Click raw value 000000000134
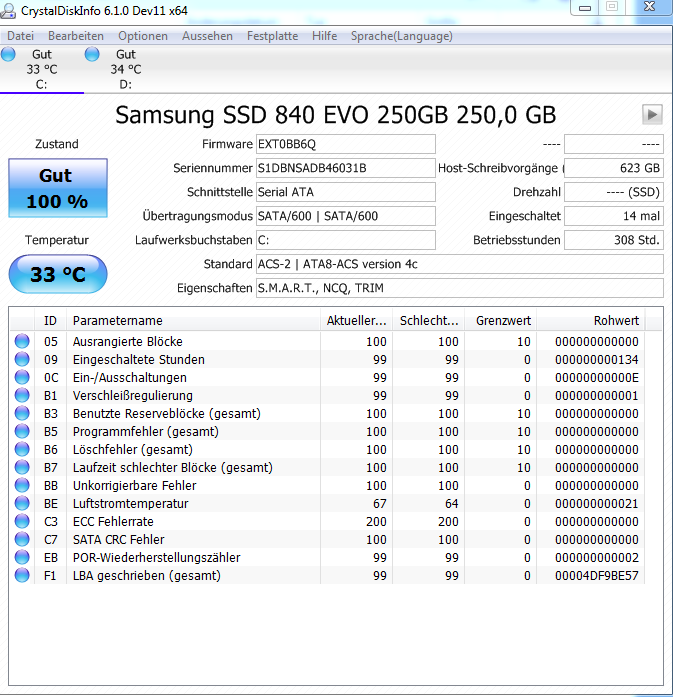The width and height of the screenshot is (673, 697). pos(597,359)
